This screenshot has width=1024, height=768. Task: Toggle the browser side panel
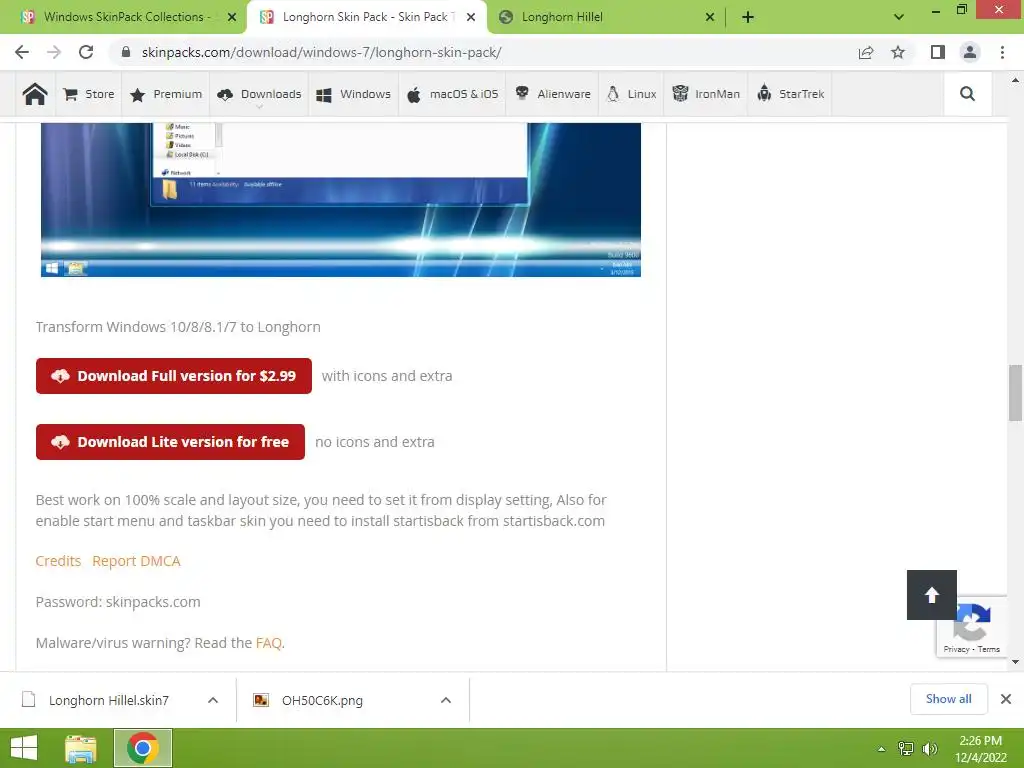pyautogui.click(x=938, y=52)
